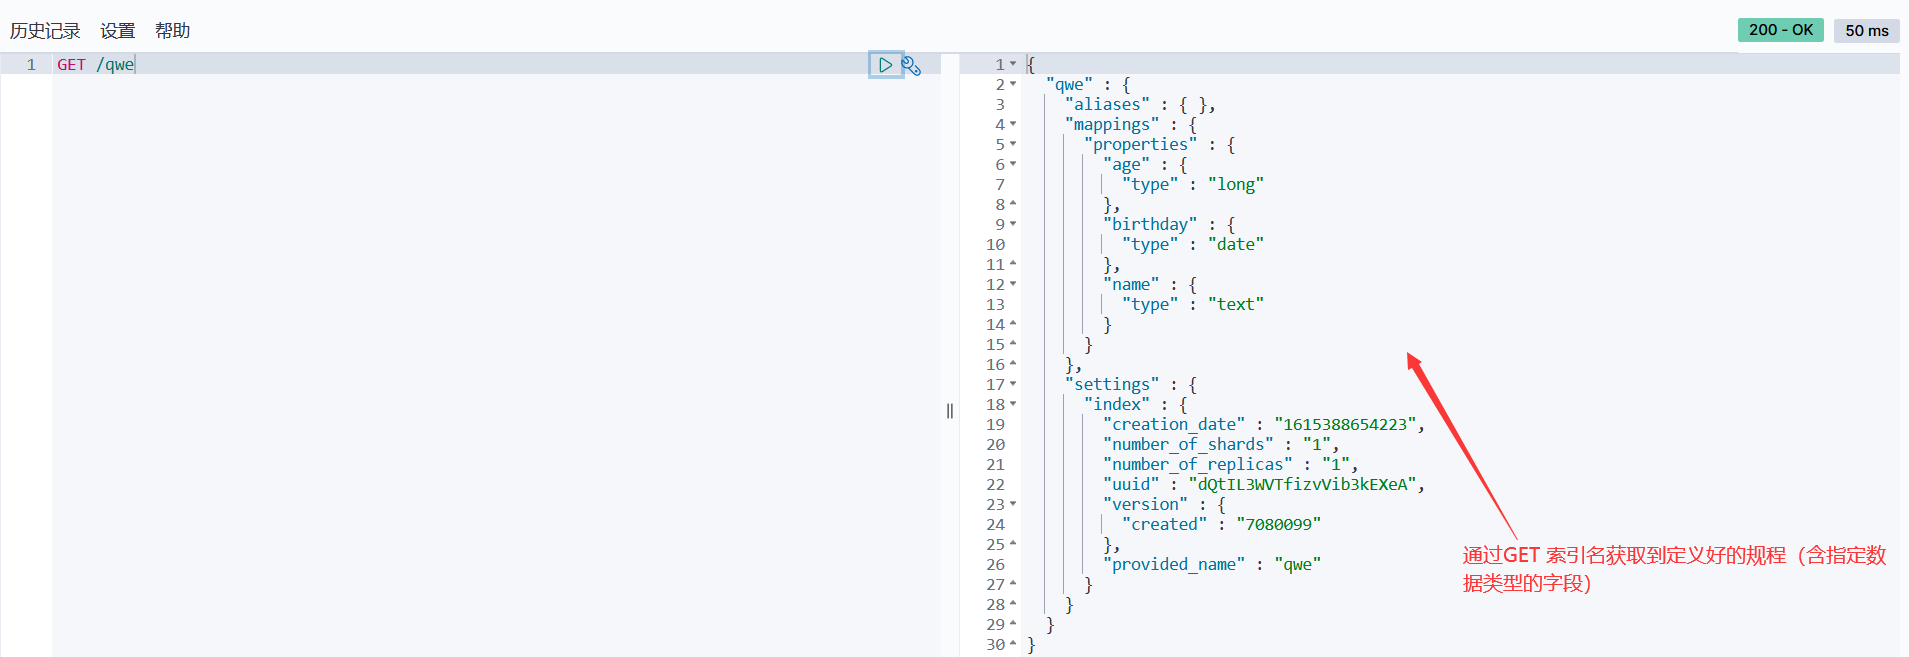
Task: Fold the "name" field block
Action: (1013, 284)
